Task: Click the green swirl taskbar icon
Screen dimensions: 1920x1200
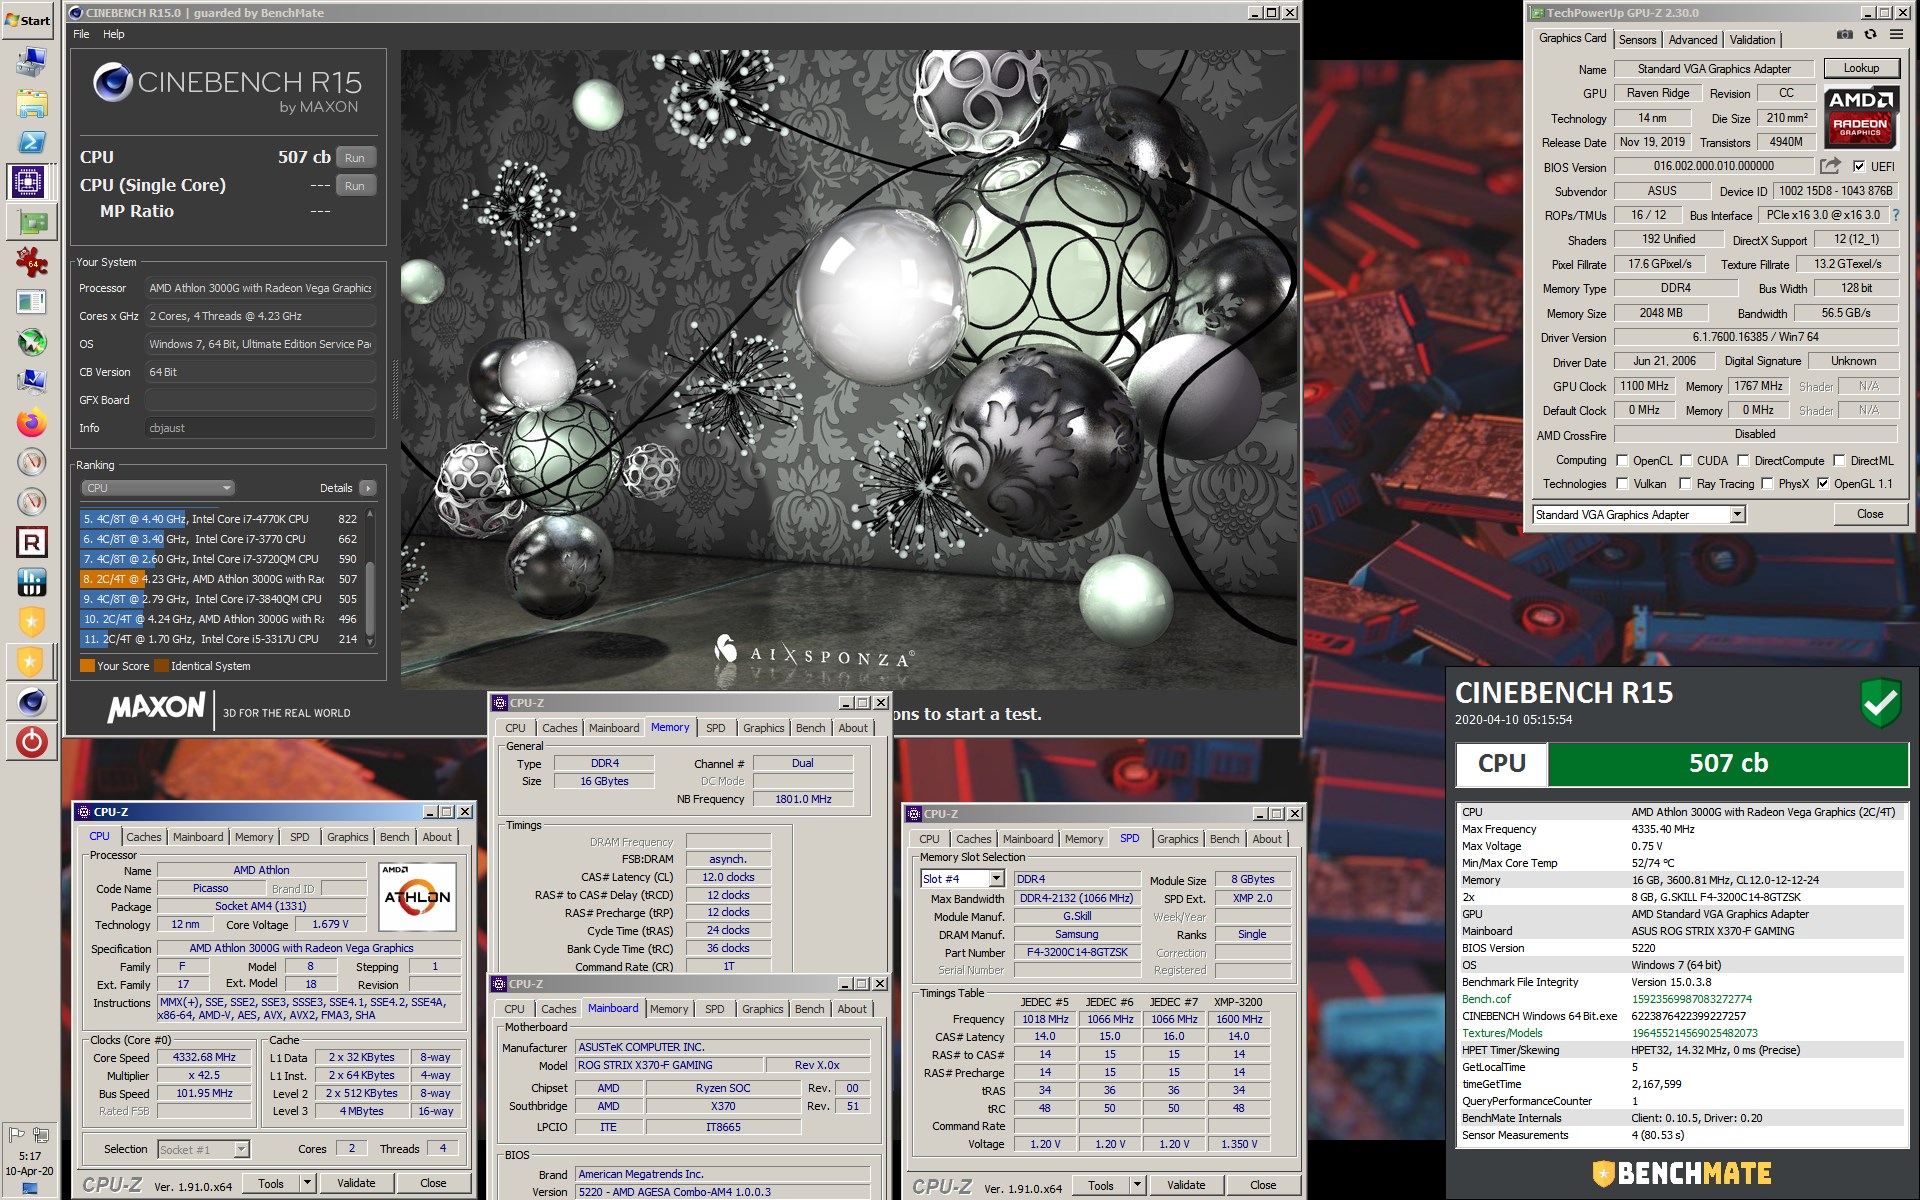Action: 32,342
